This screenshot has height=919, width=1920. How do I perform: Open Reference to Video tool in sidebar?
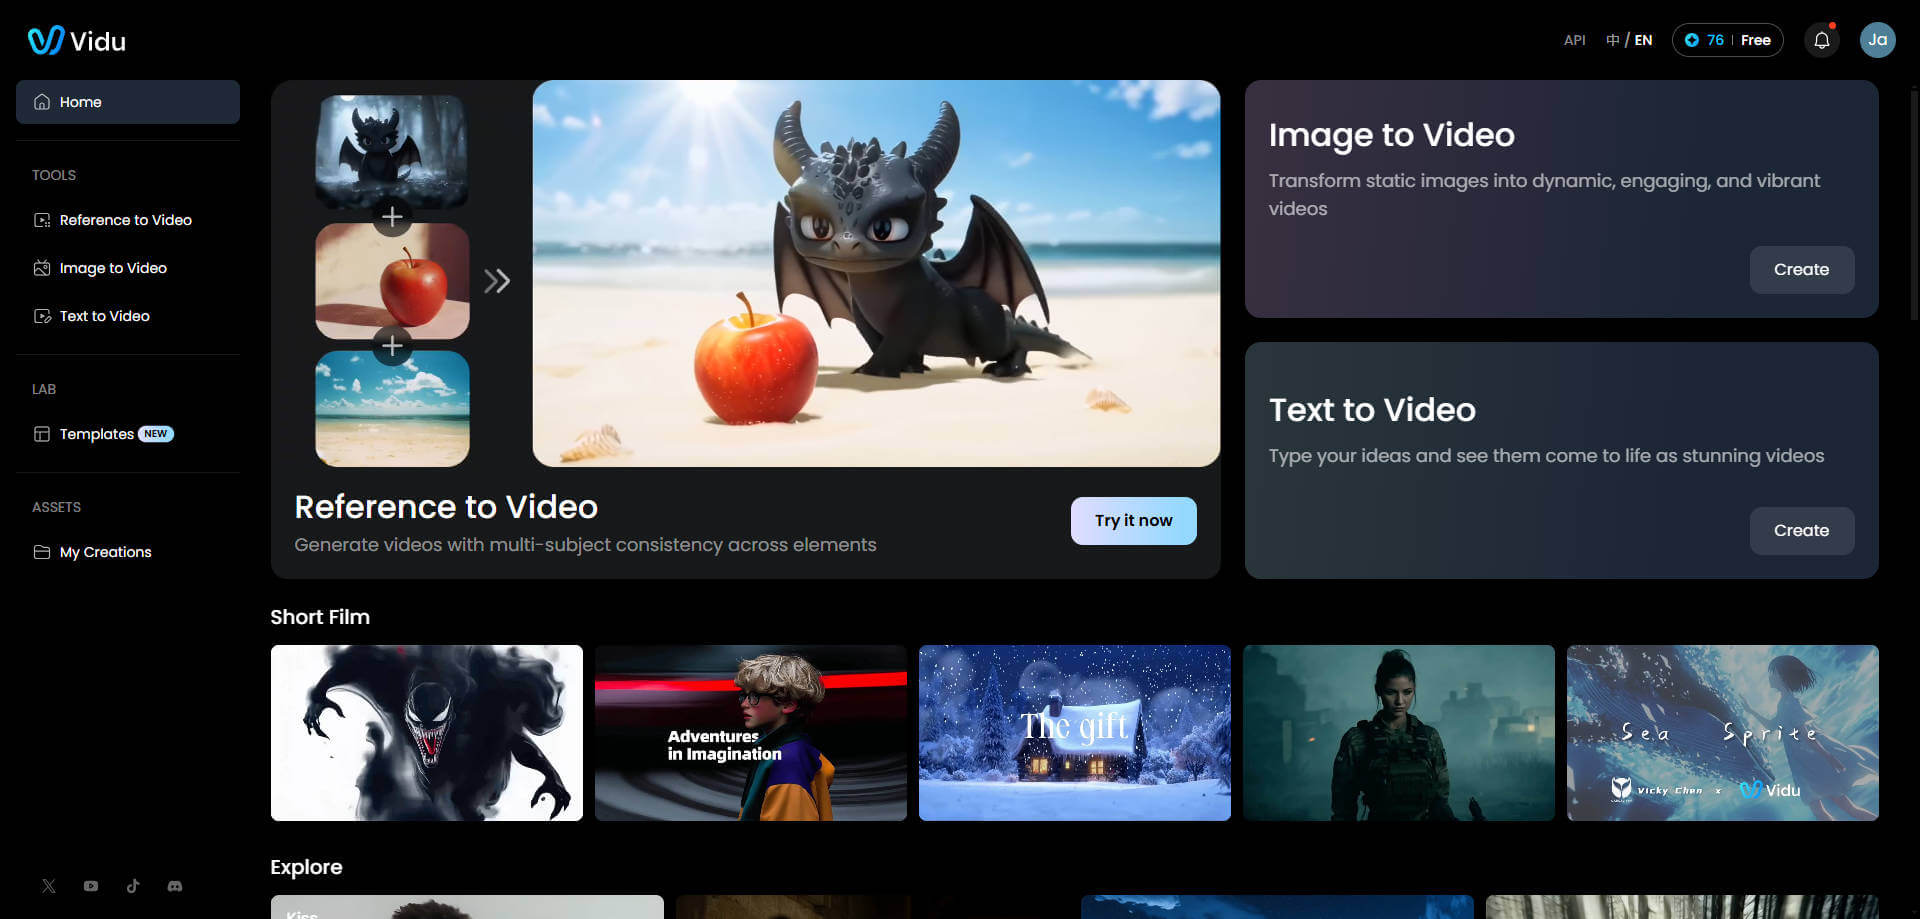pyautogui.click(x=128, y=220)
